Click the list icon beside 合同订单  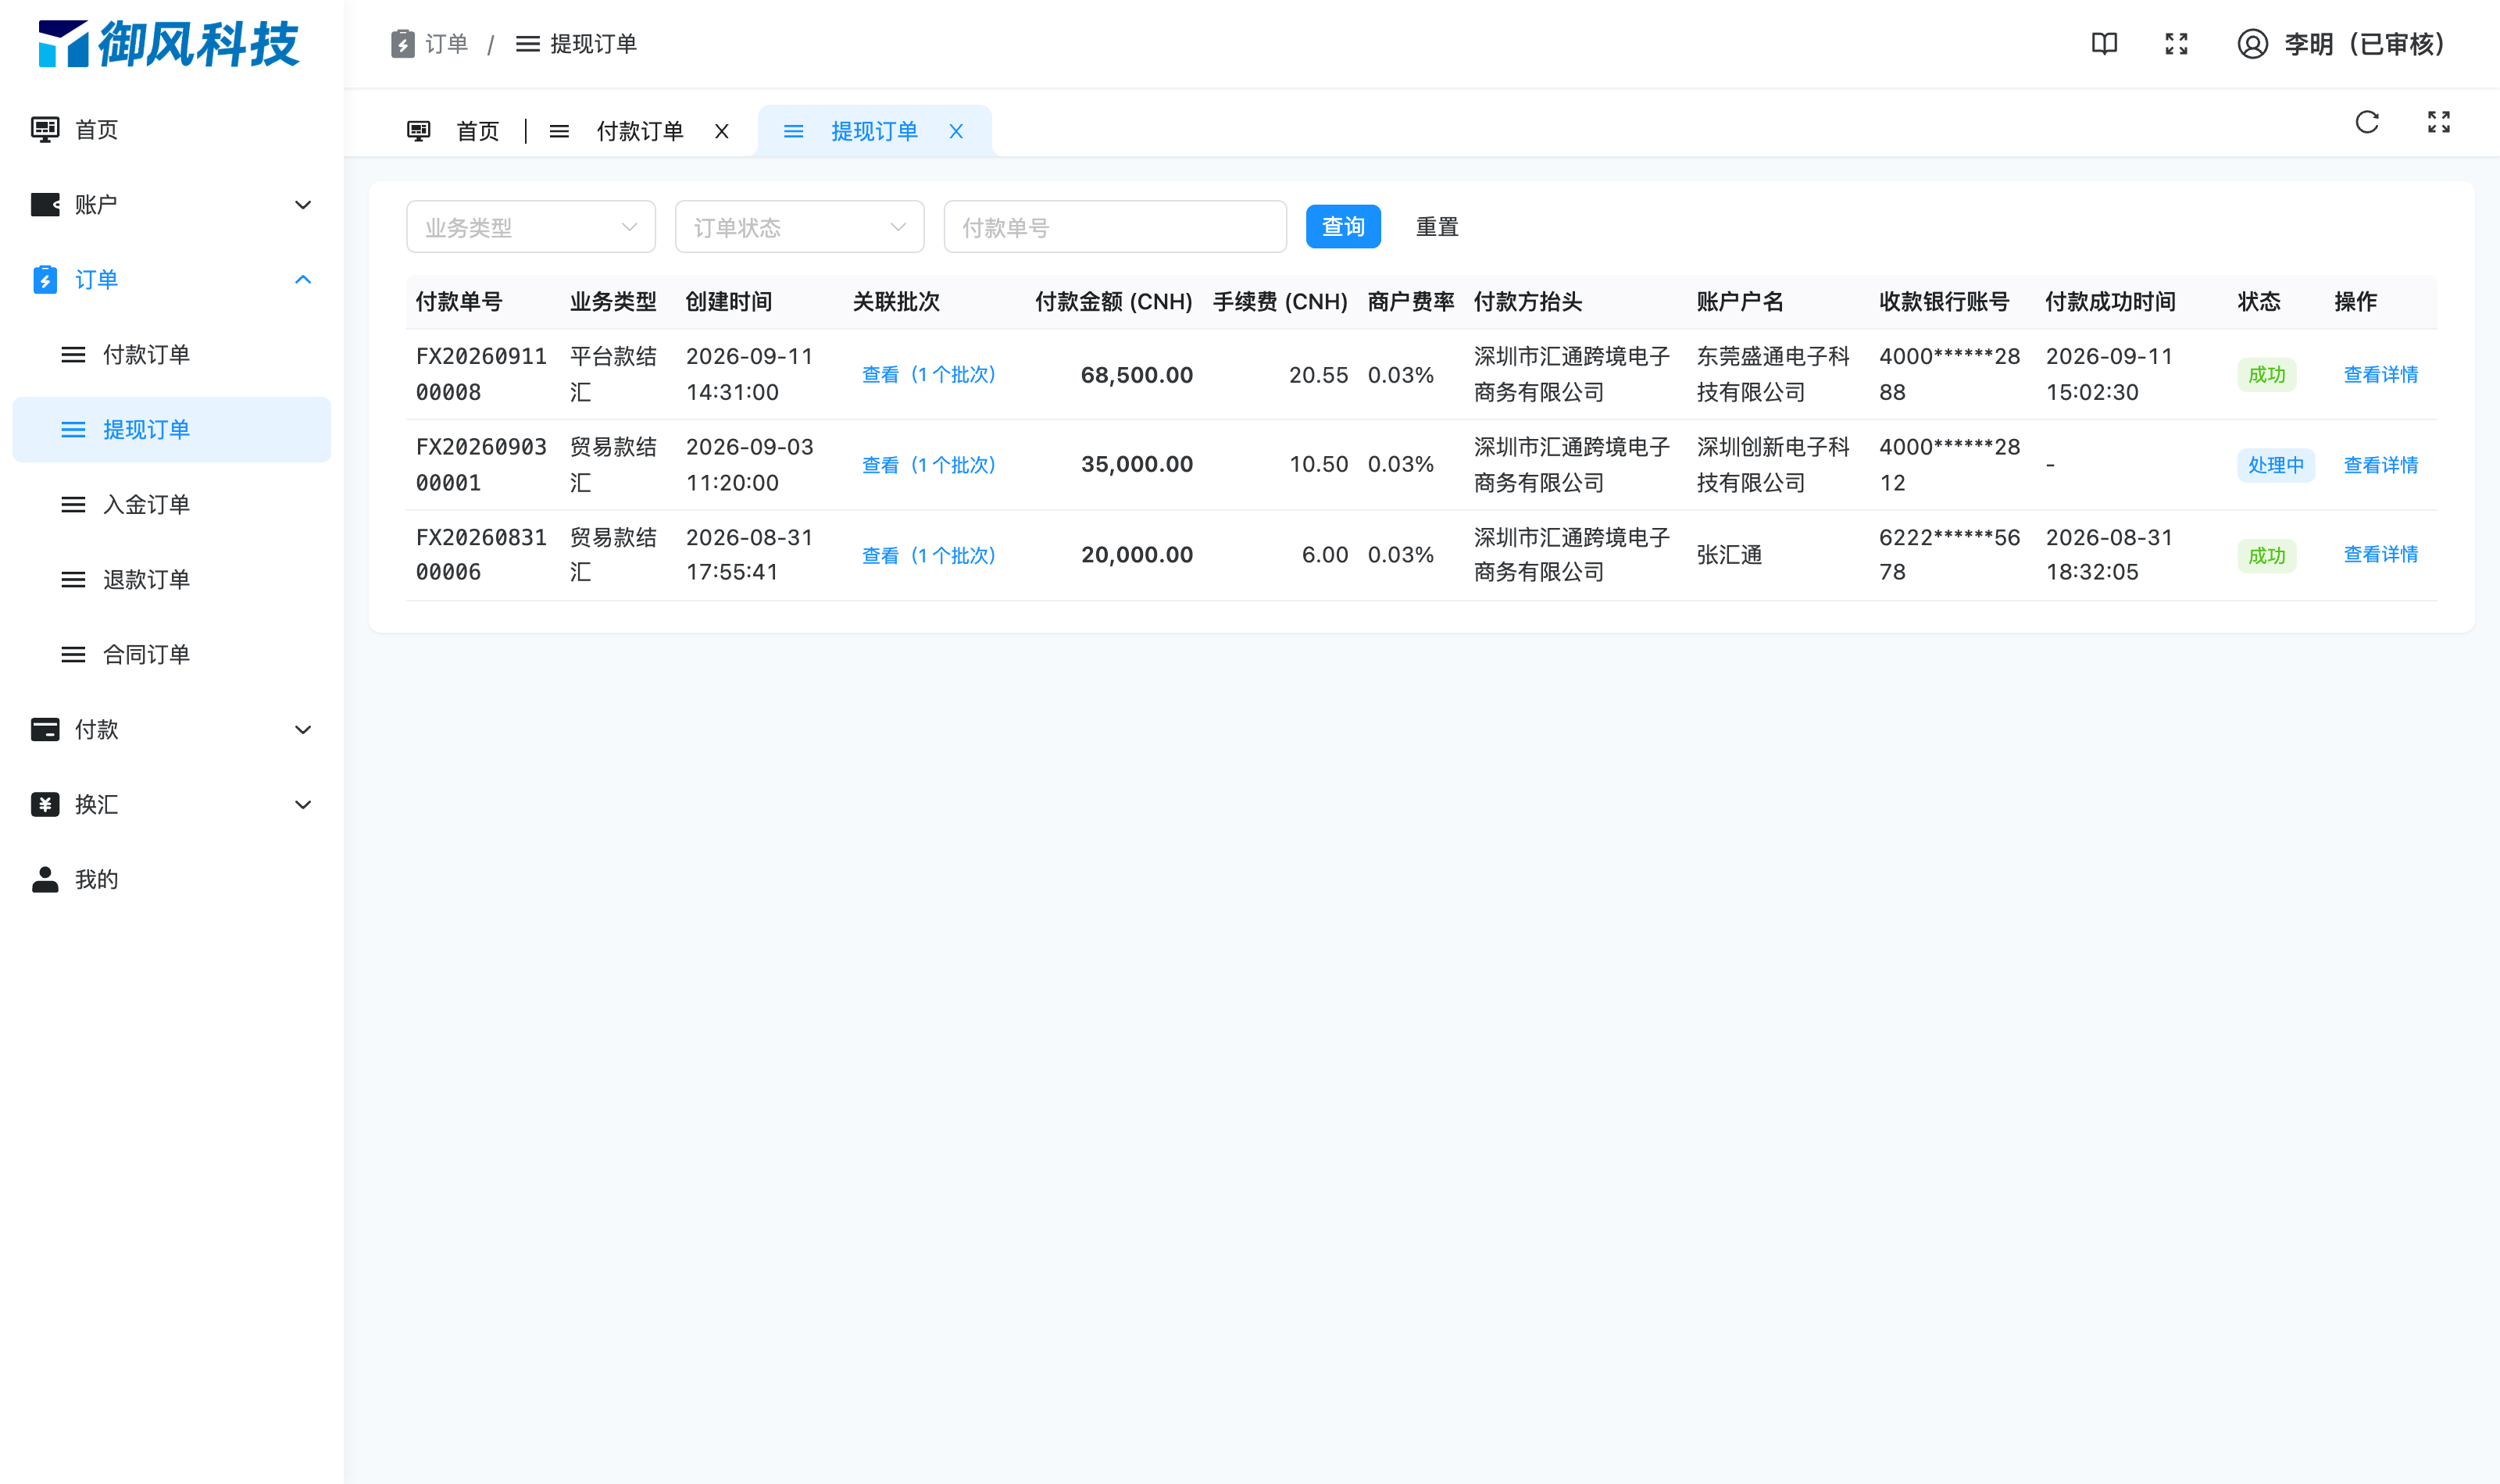coord(73,655)
